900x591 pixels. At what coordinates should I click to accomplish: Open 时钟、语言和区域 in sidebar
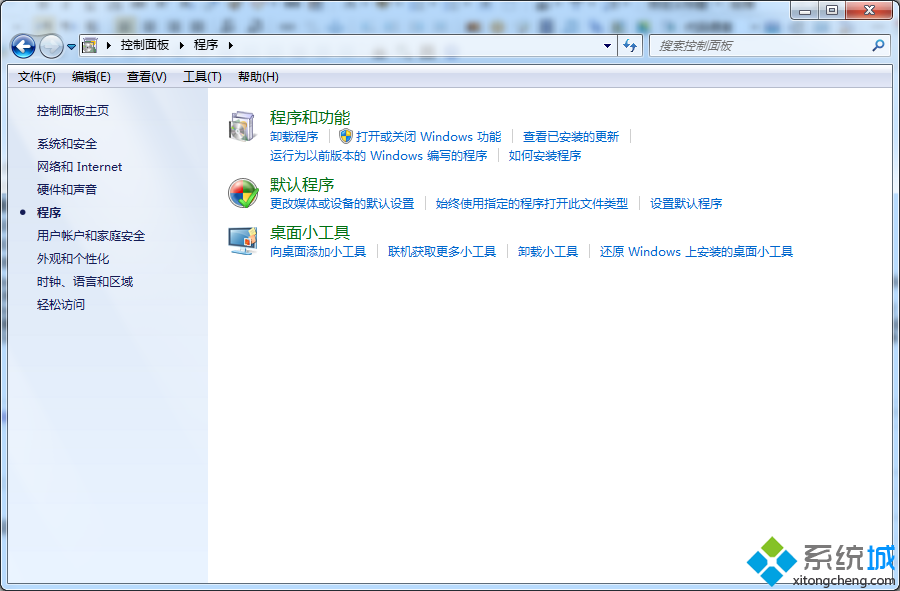click(85, 282)
